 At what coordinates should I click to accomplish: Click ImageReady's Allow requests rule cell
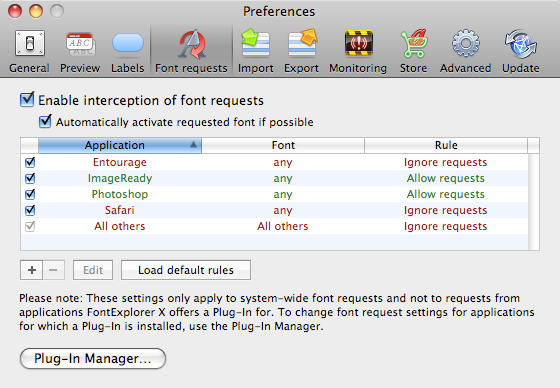click(x=446, y=178)
